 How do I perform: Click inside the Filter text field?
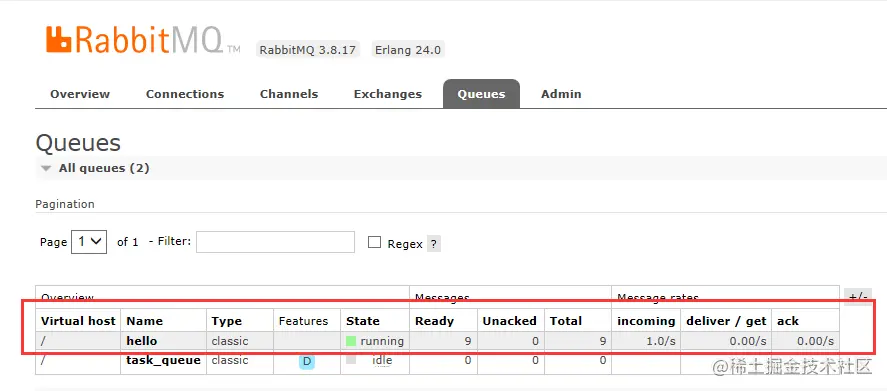pos(275,242)
